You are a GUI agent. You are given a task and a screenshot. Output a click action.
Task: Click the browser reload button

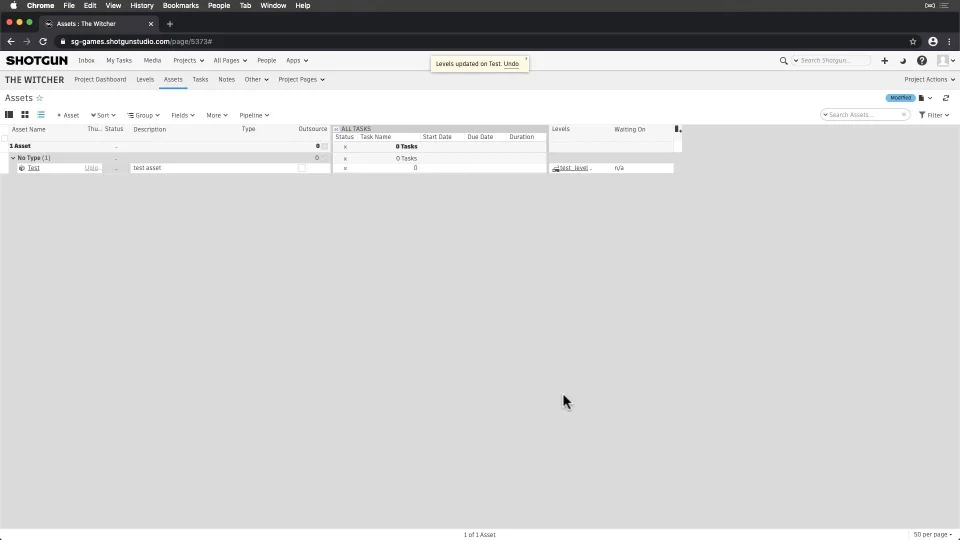[43, 42]
